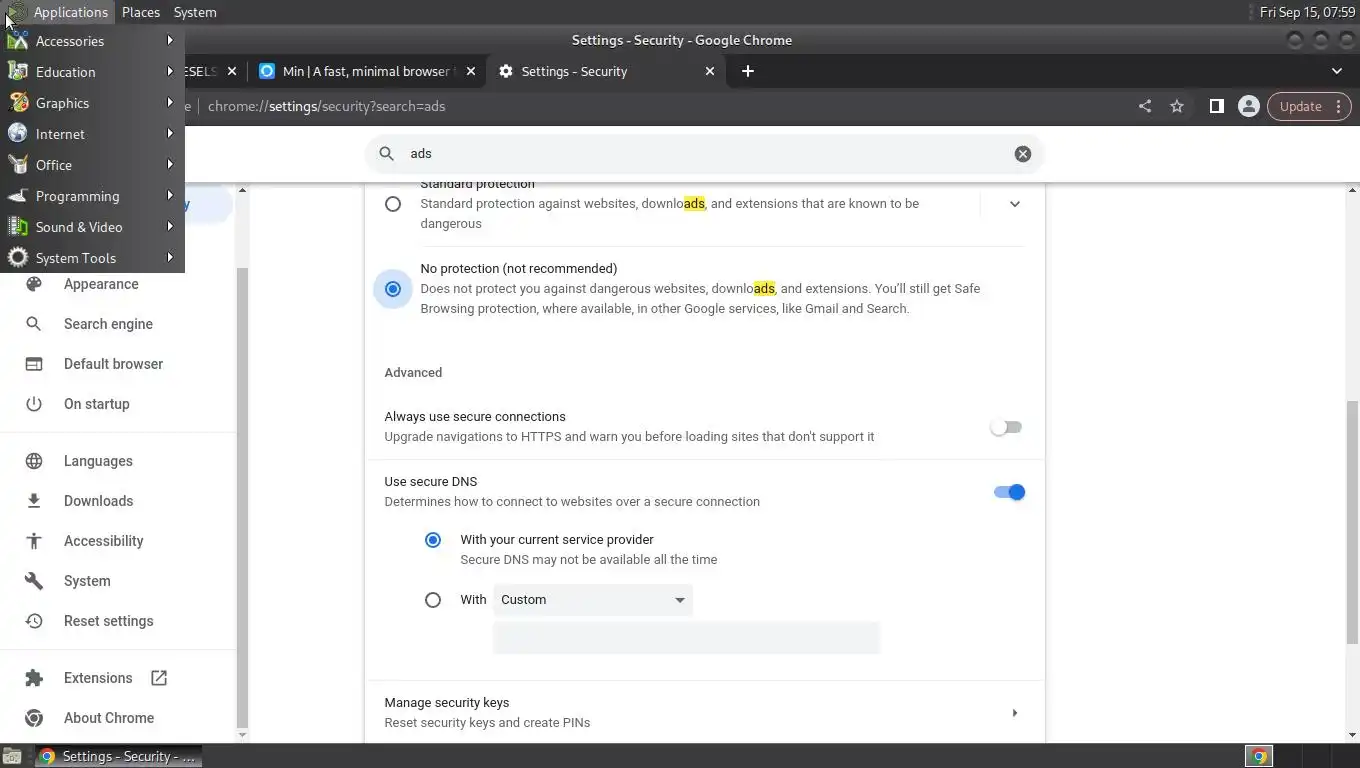Click the search magnifier icon in settings

tap(386, 154)
